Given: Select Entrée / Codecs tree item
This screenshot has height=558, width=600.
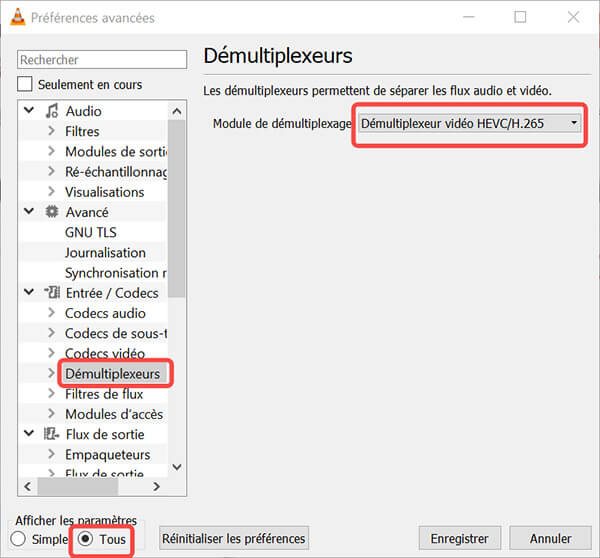Looking at the screenshot, I should [112, 293].
